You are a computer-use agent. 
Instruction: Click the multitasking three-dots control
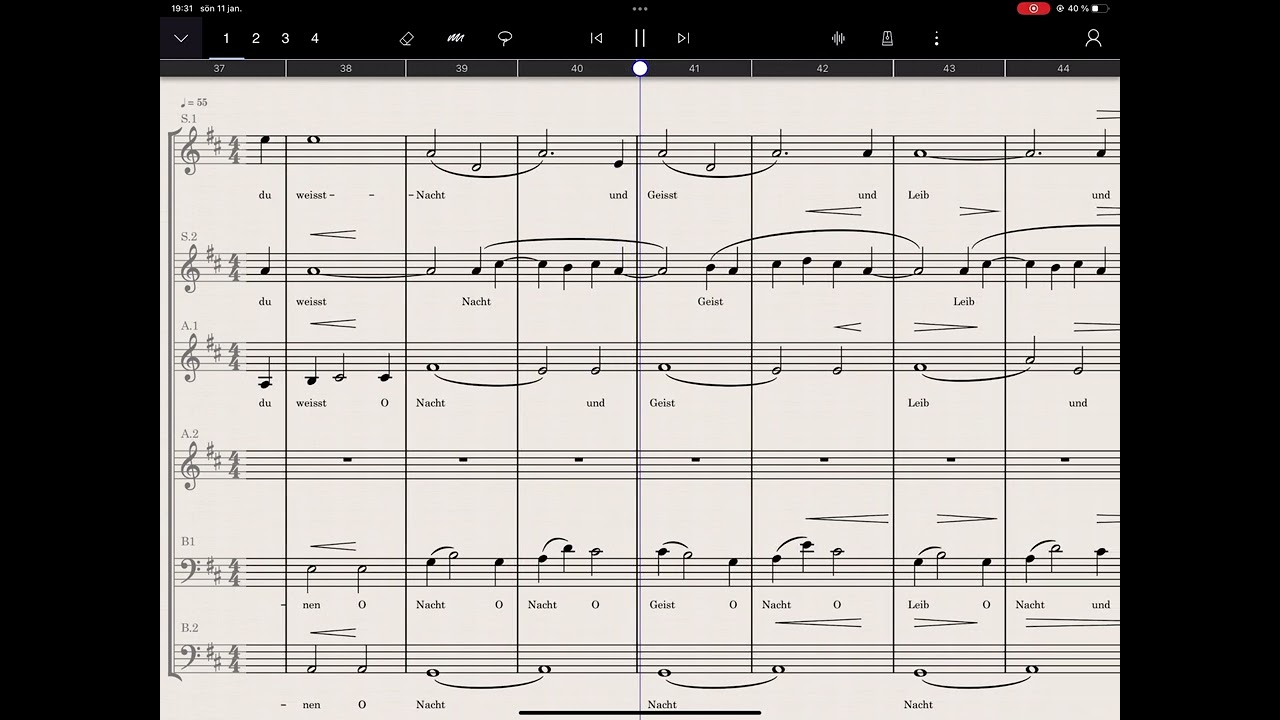coord(640,8)
